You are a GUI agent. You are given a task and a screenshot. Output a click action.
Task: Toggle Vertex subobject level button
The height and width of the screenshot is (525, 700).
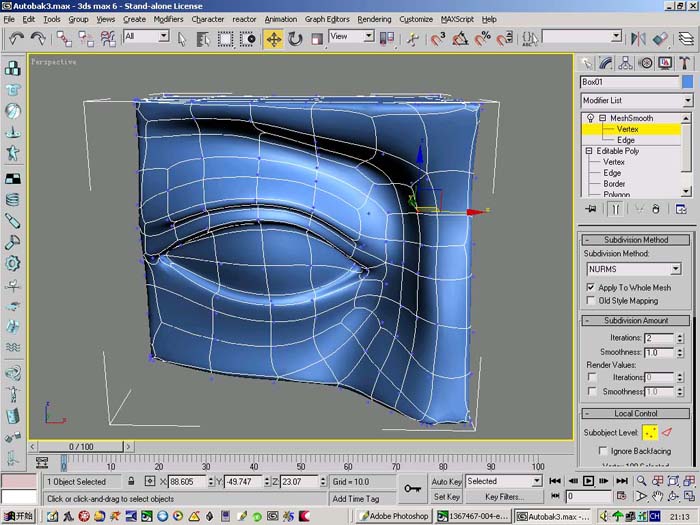(x=650, y=432)
